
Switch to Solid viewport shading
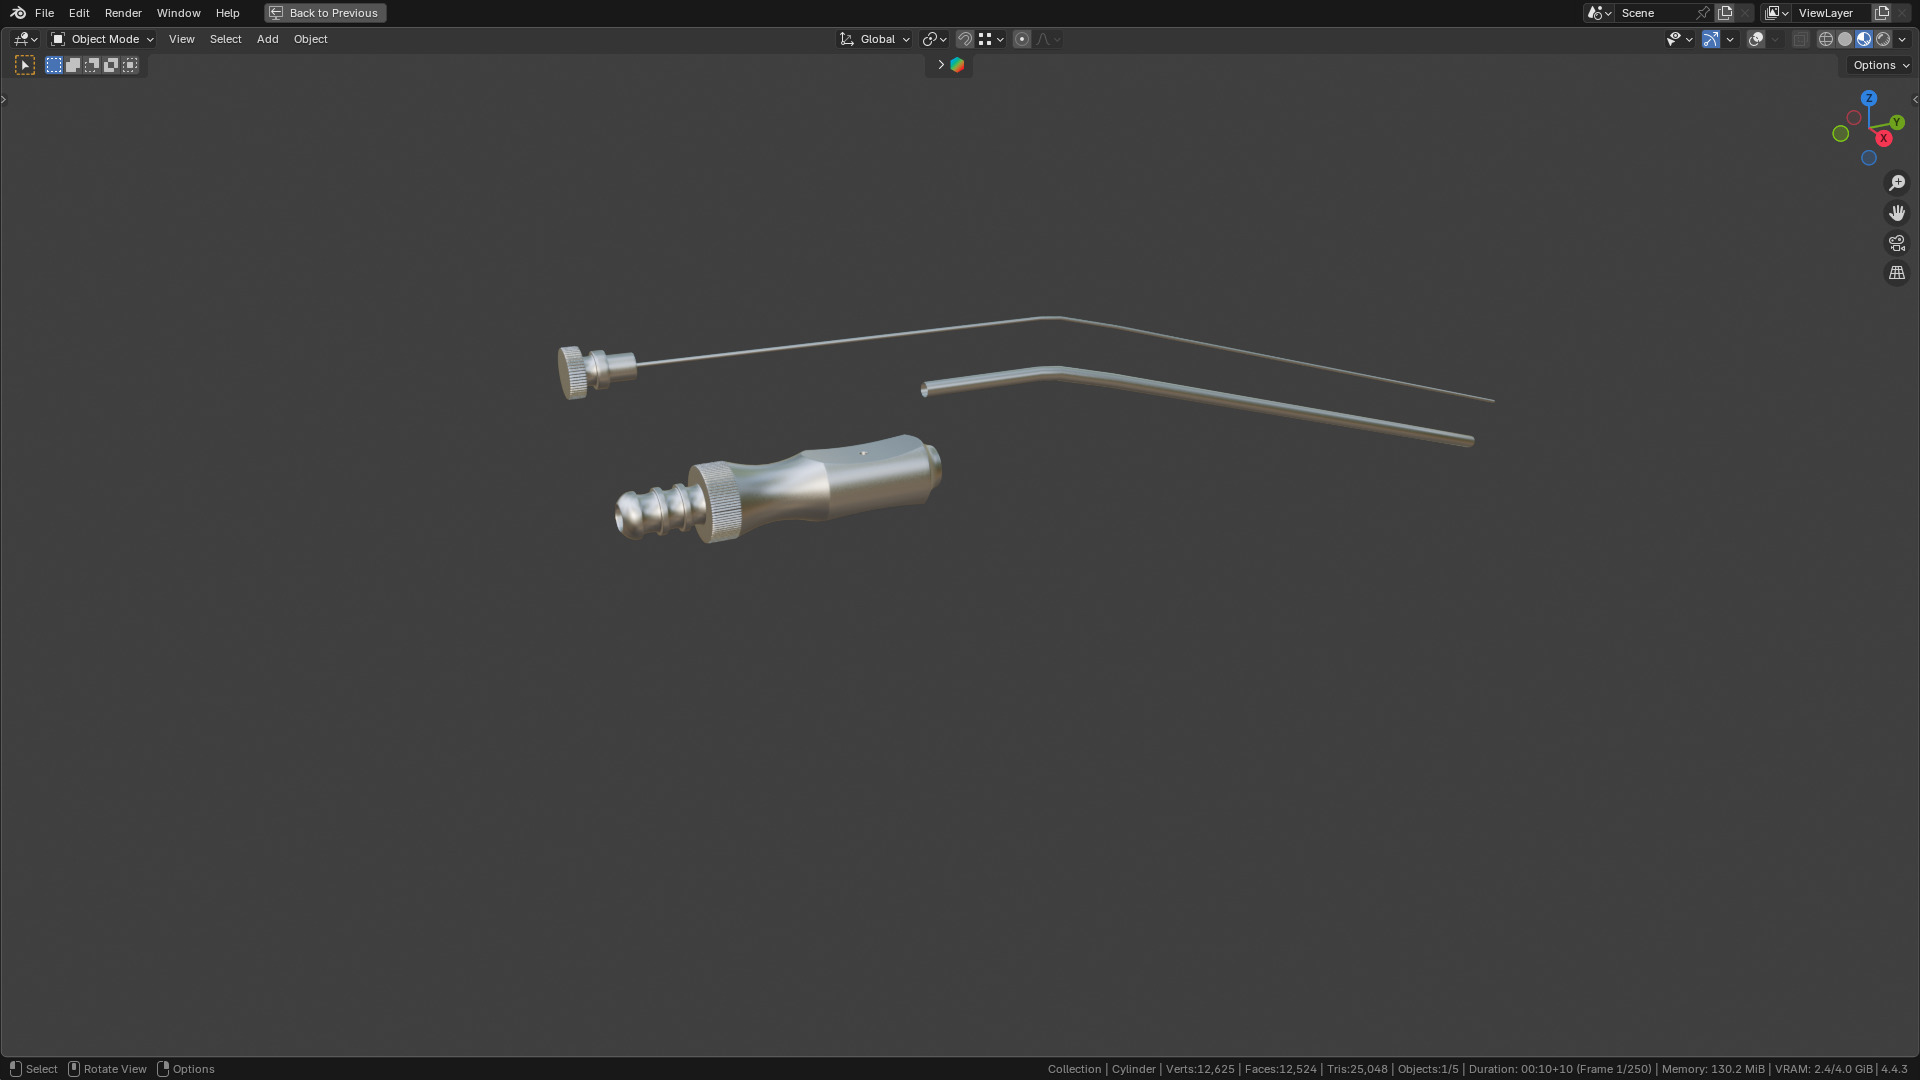tap(1845, 39)
